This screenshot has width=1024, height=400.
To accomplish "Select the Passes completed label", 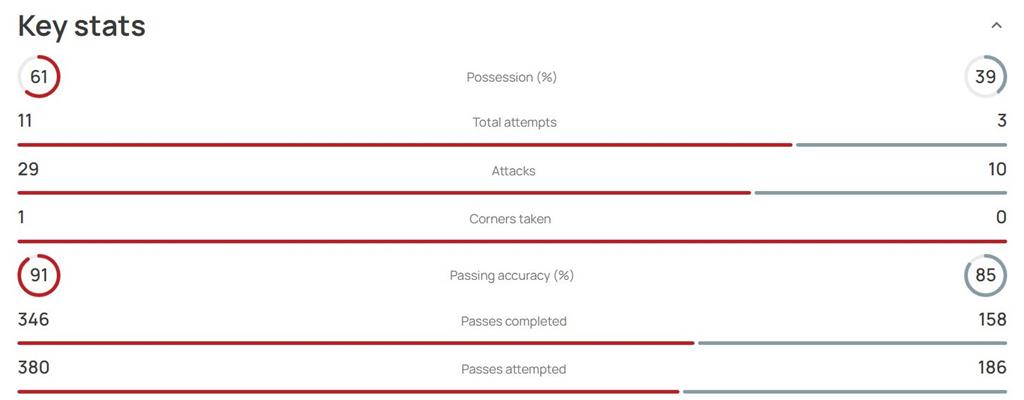I will (x=514, y=322).
